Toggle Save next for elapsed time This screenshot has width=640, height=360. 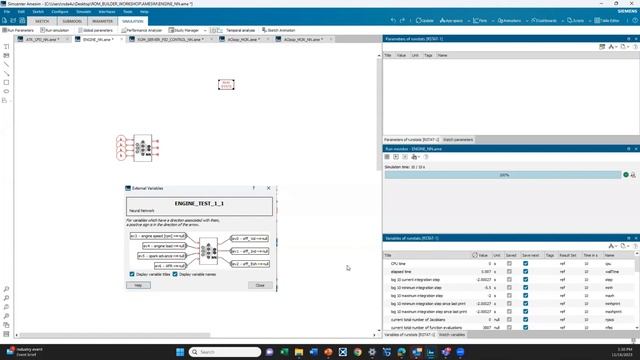(x=525, y=271)
